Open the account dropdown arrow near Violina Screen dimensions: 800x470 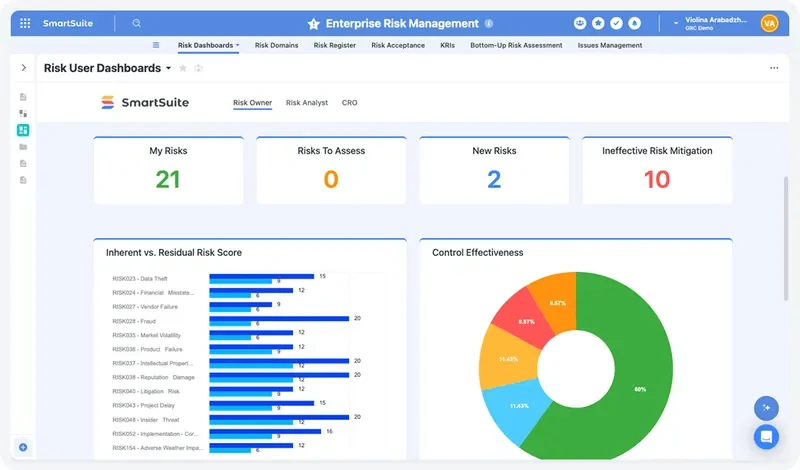click(x=676, y=23)
